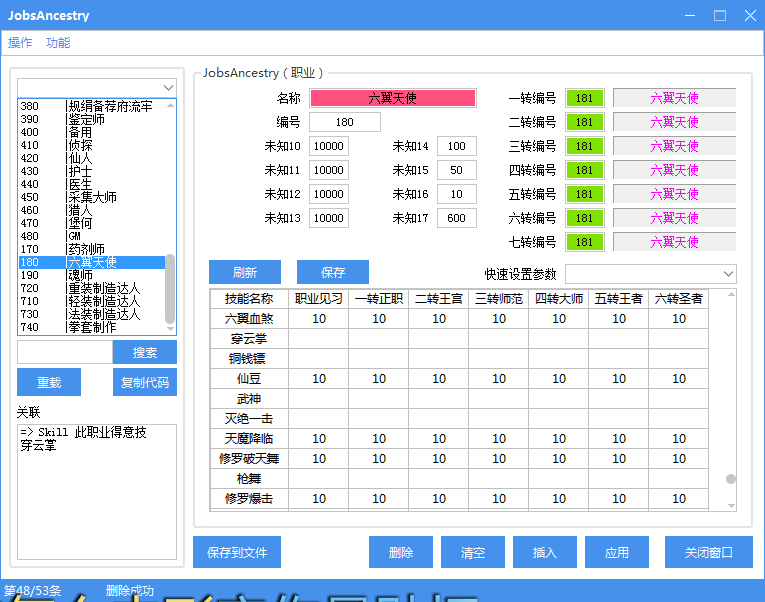This screenshot has height=602, width=765.
Task: Click the 删除 button
Action: 401,552
